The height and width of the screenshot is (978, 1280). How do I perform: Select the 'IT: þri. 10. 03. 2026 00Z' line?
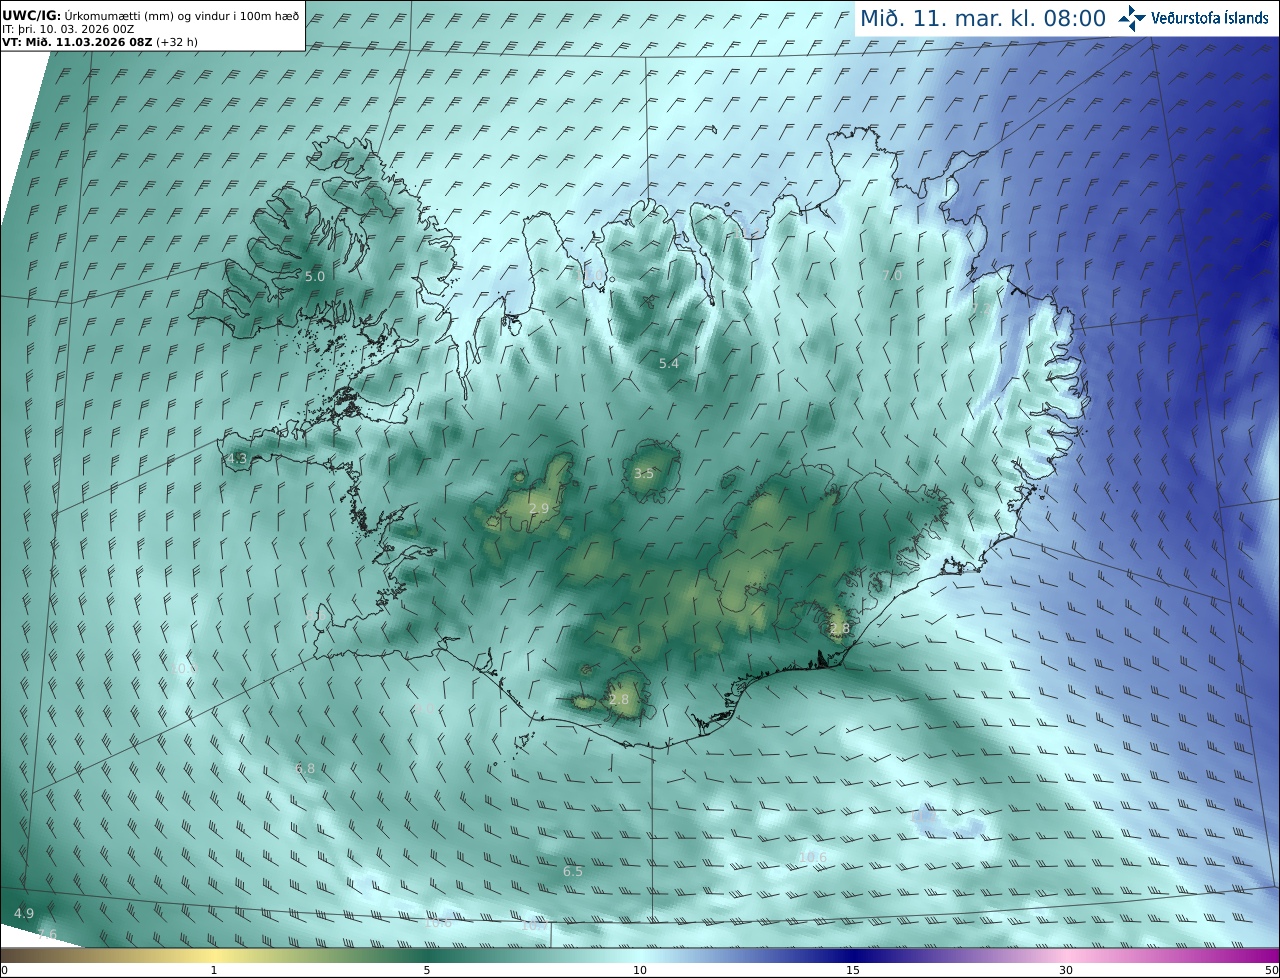click(68, 29)
